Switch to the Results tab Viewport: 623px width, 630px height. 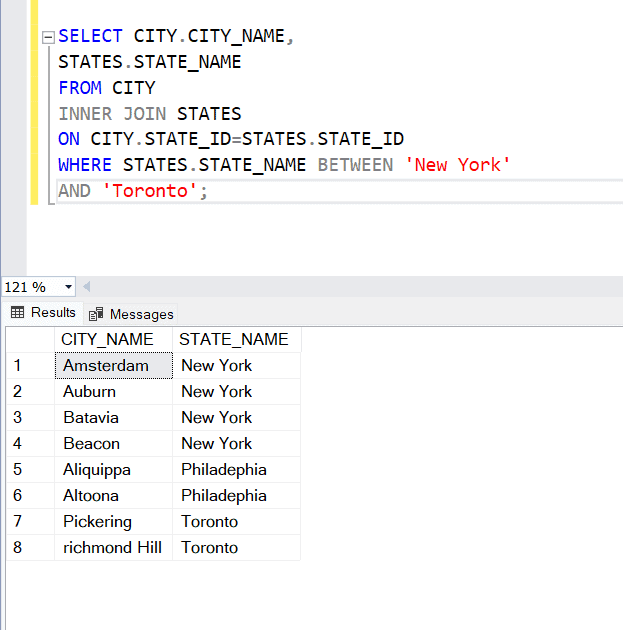pyautogui.click(x=43, y=313)
